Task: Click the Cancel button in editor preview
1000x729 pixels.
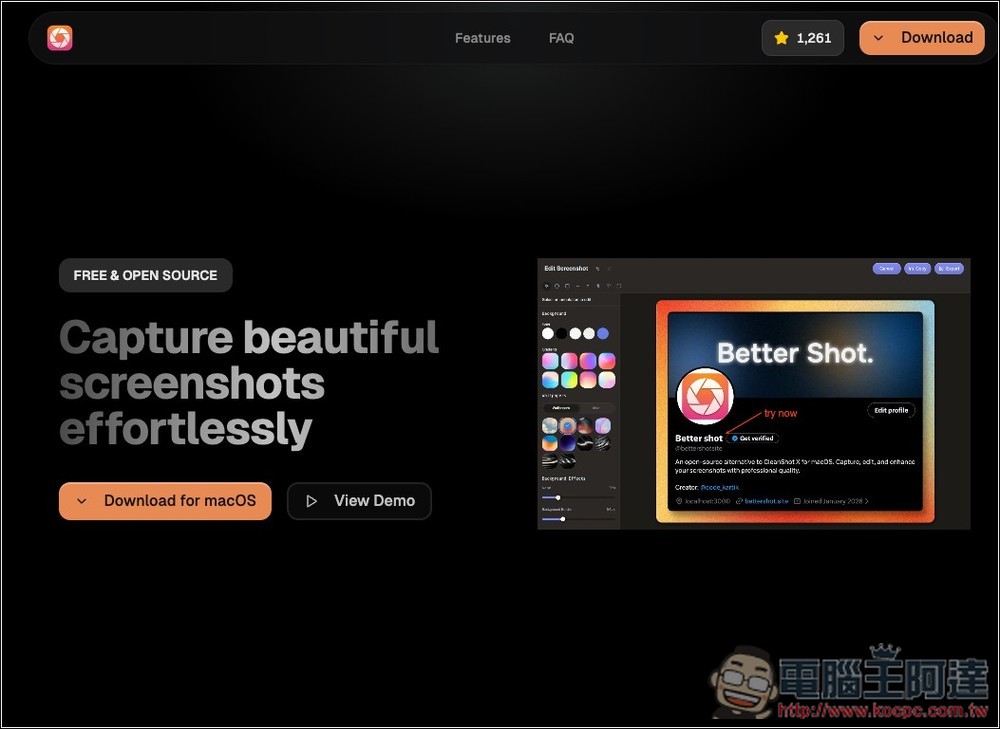Action: click(x=886, y=268)
